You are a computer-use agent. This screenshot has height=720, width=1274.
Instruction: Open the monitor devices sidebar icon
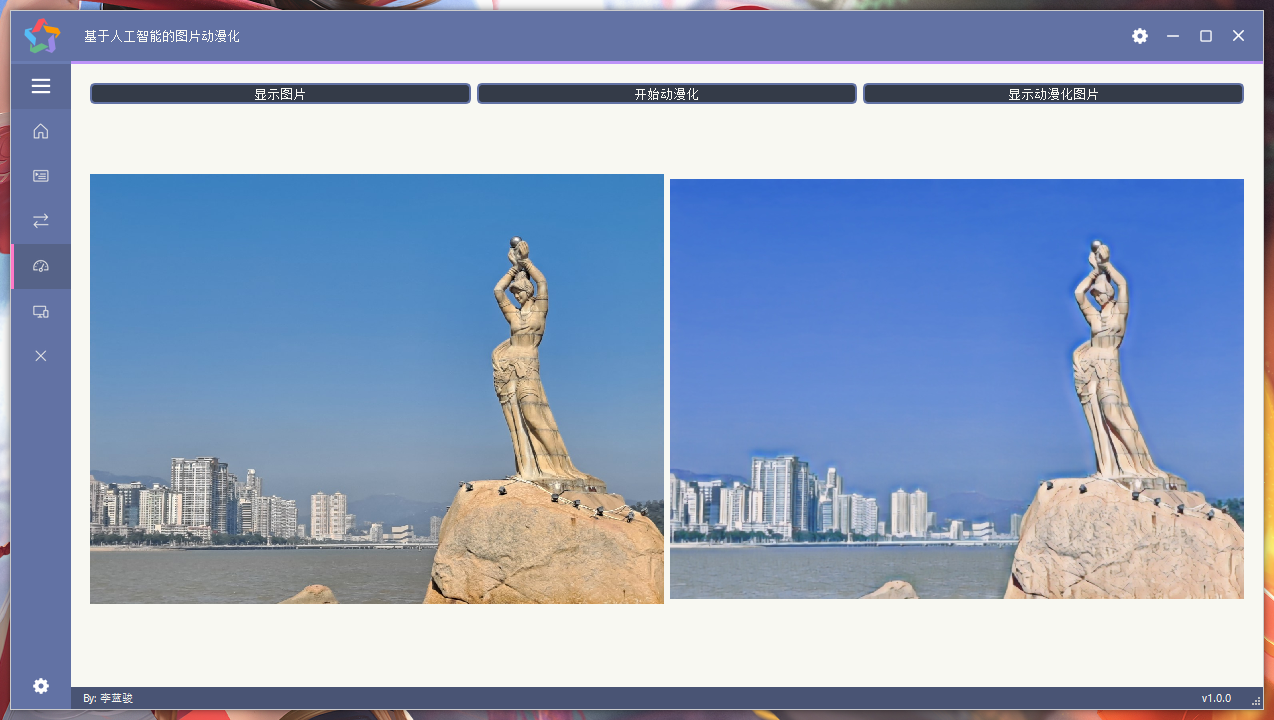[41, 311]
